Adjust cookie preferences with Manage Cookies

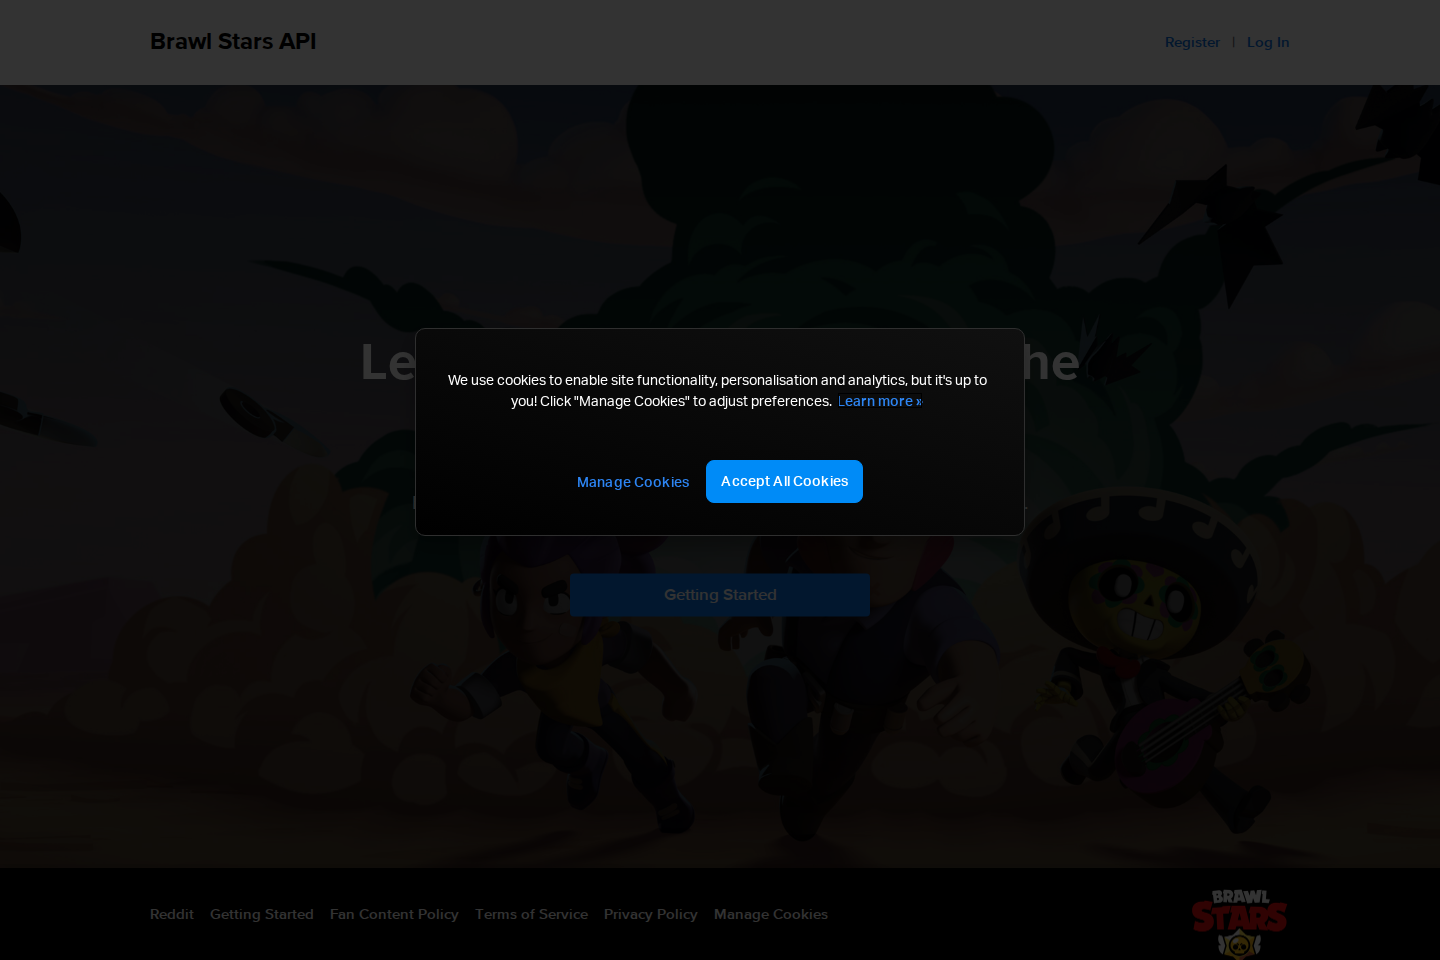pyautogui.click(x=632, y=482)
